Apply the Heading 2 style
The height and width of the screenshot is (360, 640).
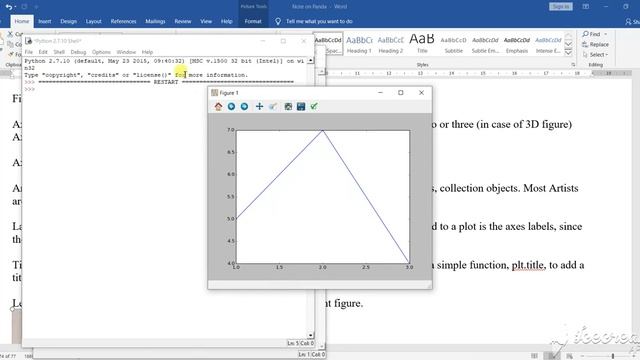(391, 44)
